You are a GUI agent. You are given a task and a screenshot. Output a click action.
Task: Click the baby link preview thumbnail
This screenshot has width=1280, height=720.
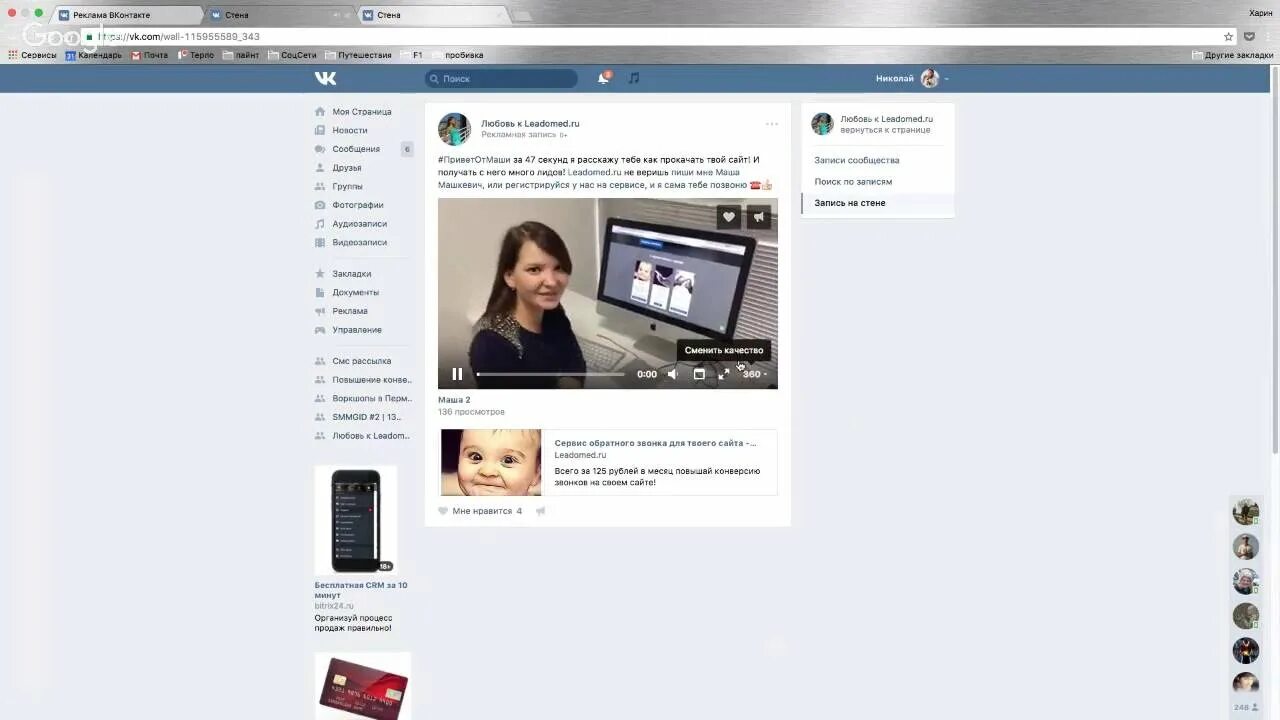pos(491,462)
